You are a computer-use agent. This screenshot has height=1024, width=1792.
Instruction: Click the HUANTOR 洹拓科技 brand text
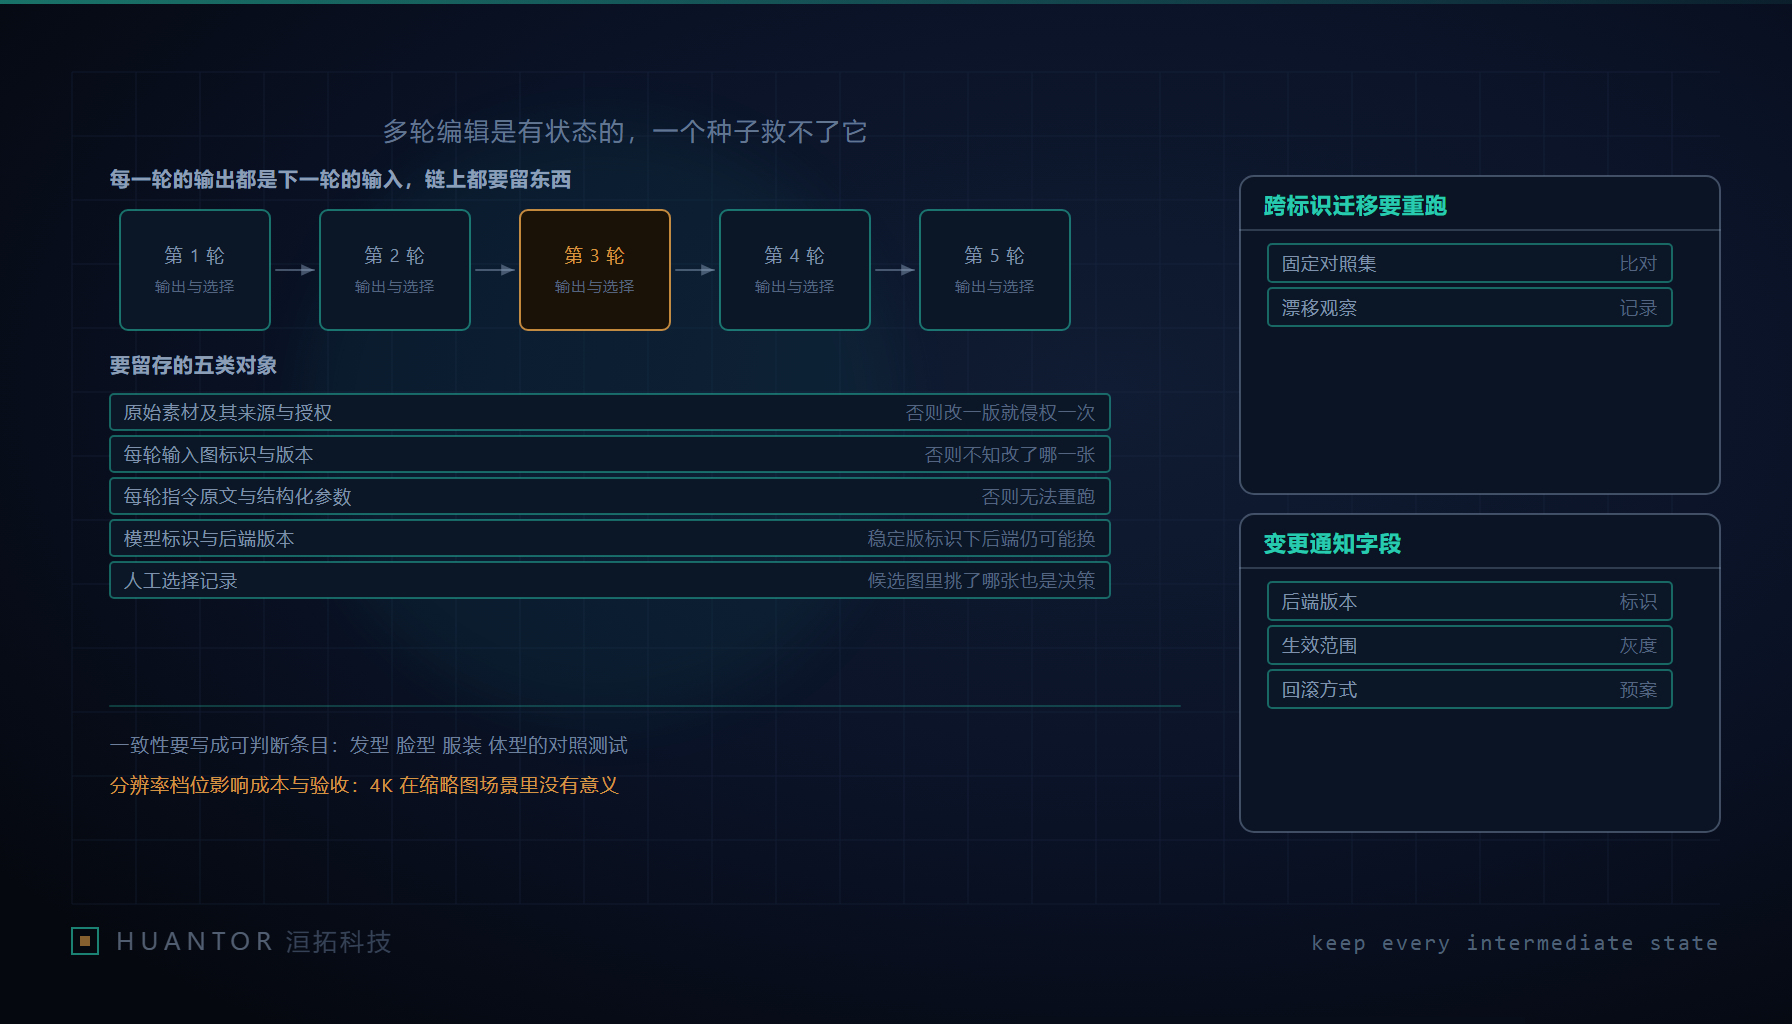point(254,942)
